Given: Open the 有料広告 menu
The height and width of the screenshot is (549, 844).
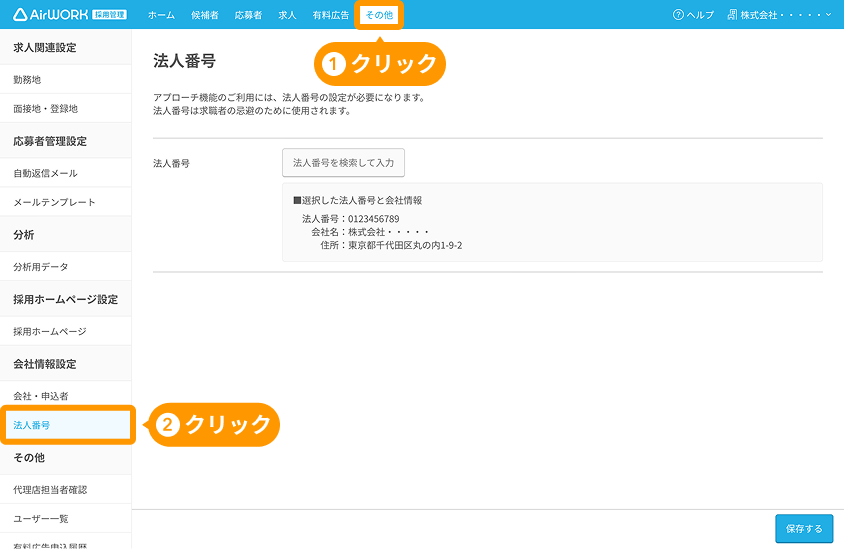Looking at the screenshot, I should pos(330,15).
